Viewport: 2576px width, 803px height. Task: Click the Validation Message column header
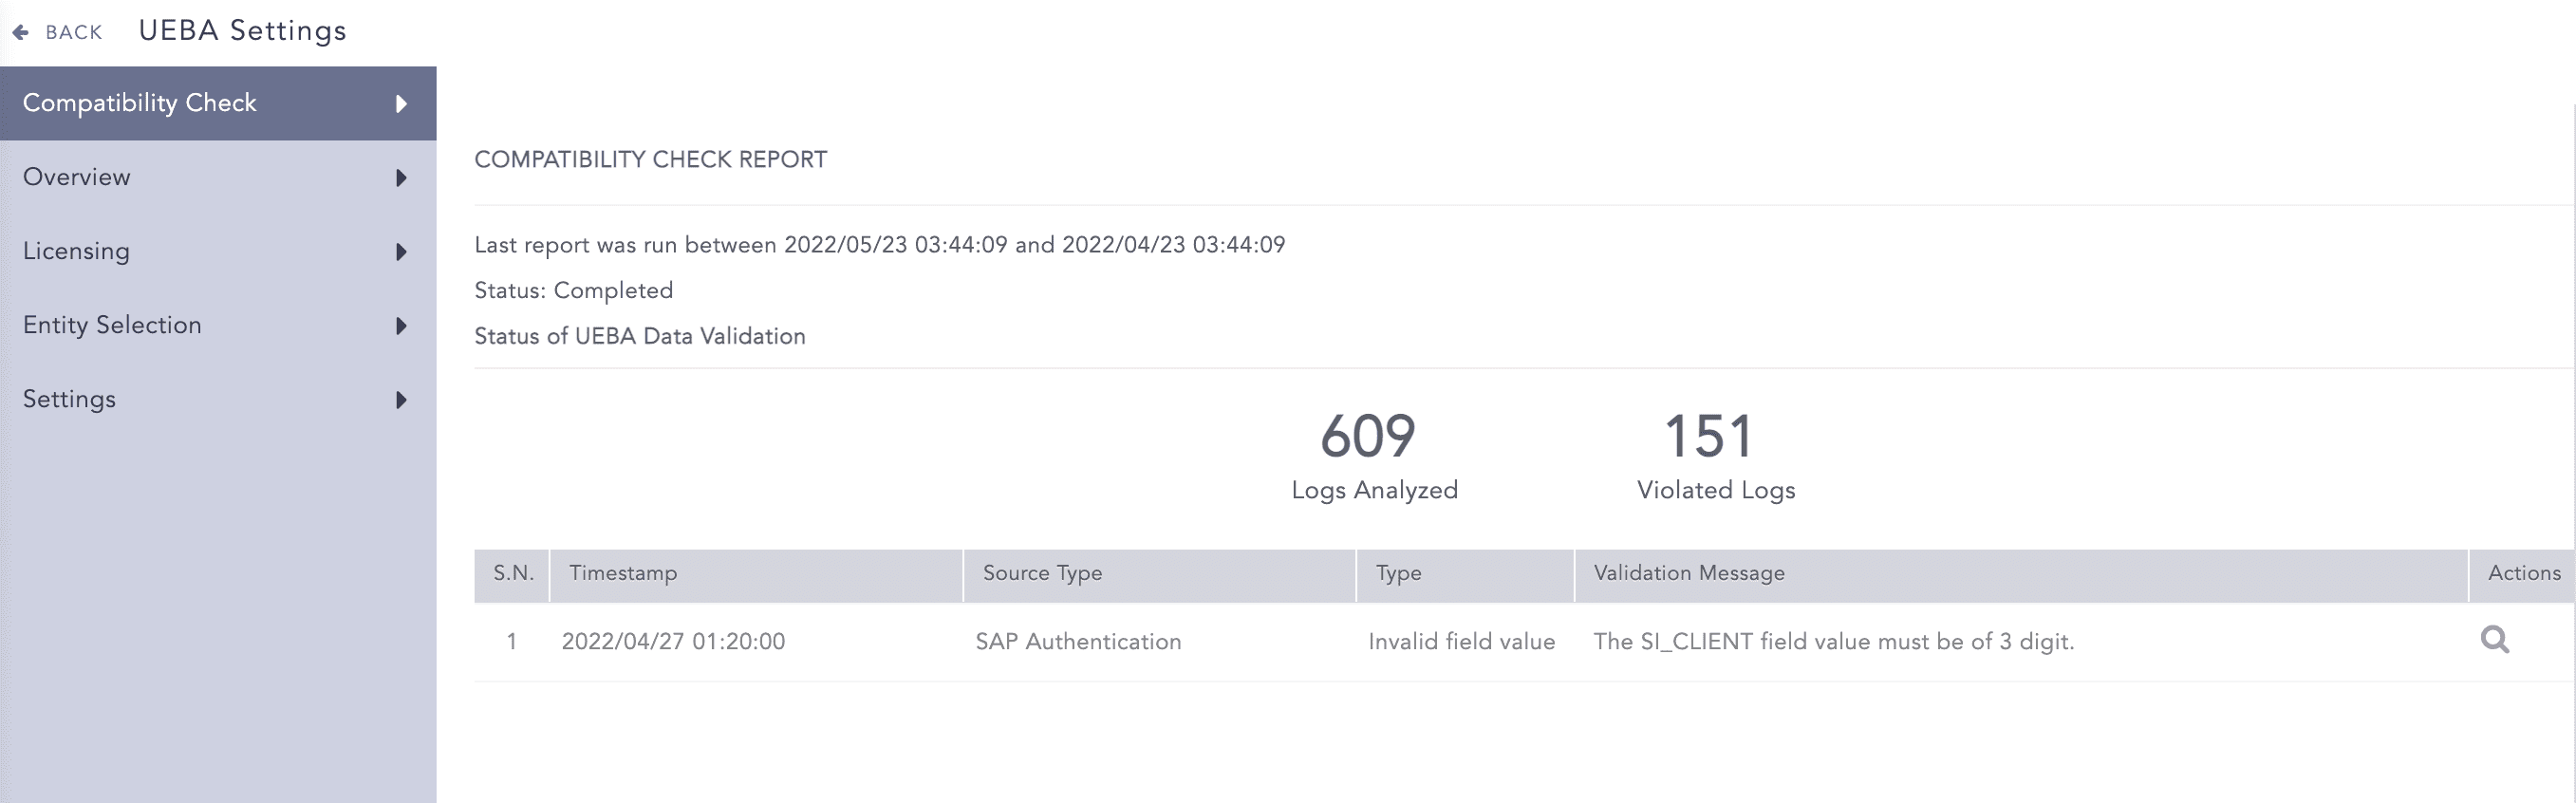pos(1688,573)
